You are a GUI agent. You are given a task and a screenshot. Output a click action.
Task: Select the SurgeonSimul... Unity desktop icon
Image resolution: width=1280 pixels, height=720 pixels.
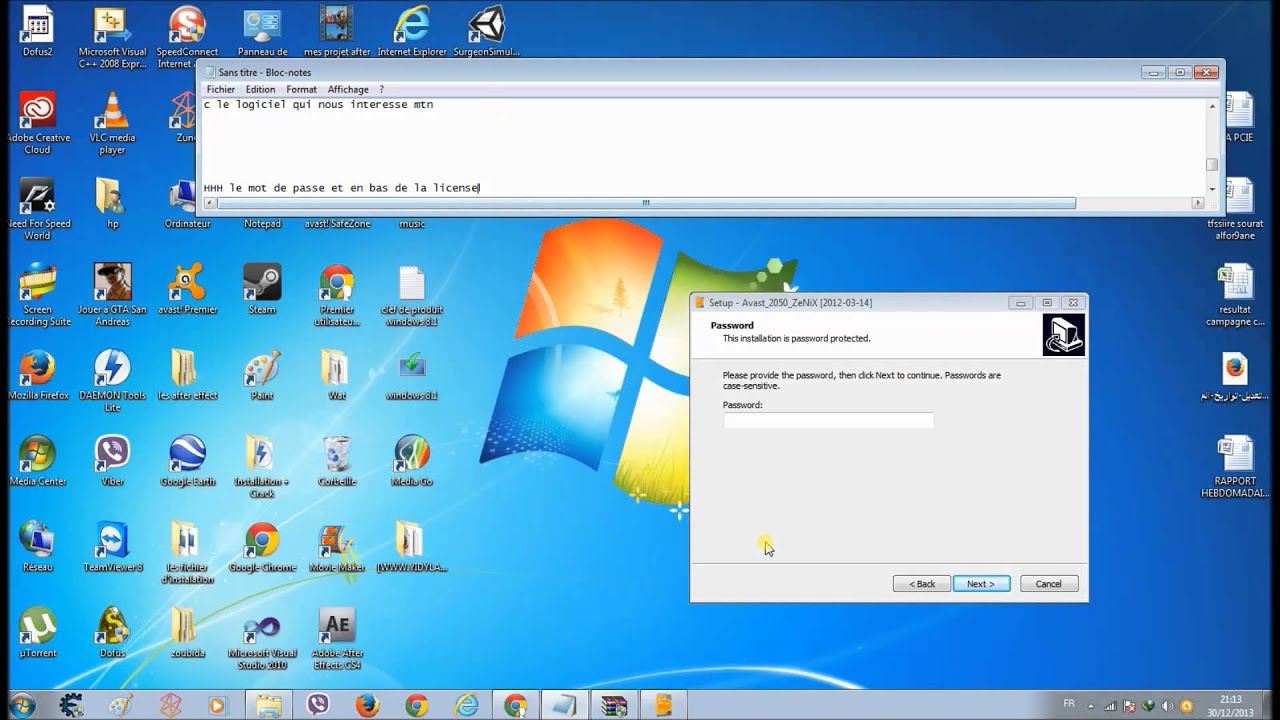(x=487, y=31)
